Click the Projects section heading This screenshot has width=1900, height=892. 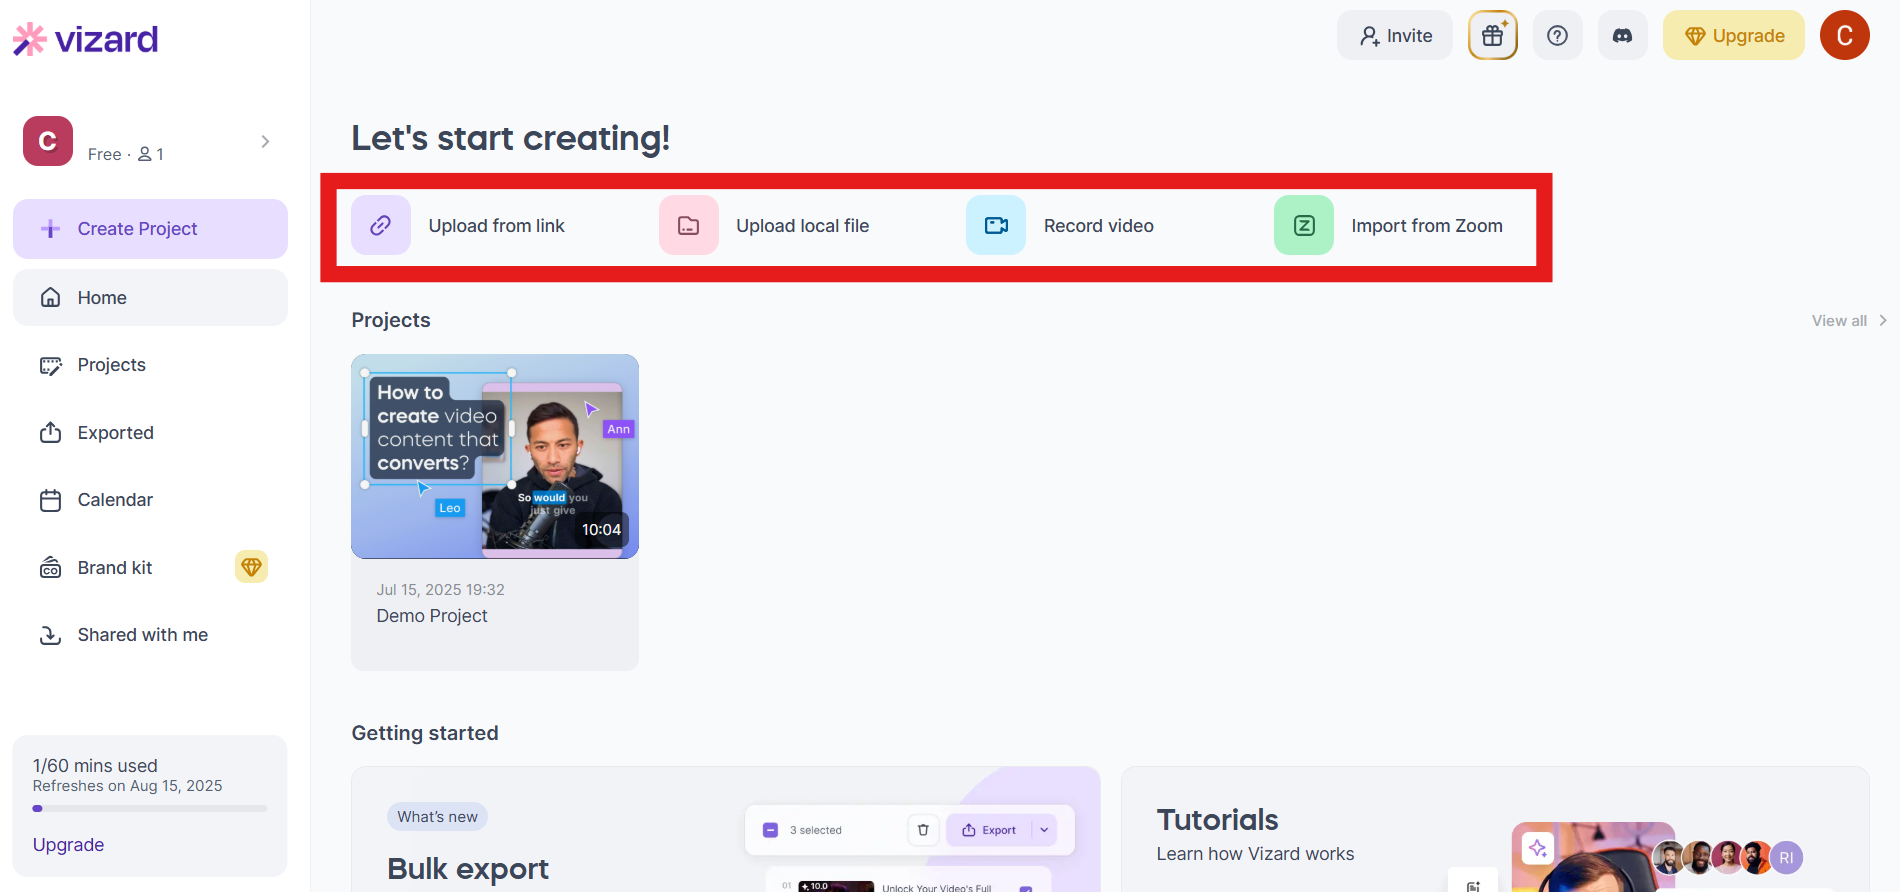391,320
